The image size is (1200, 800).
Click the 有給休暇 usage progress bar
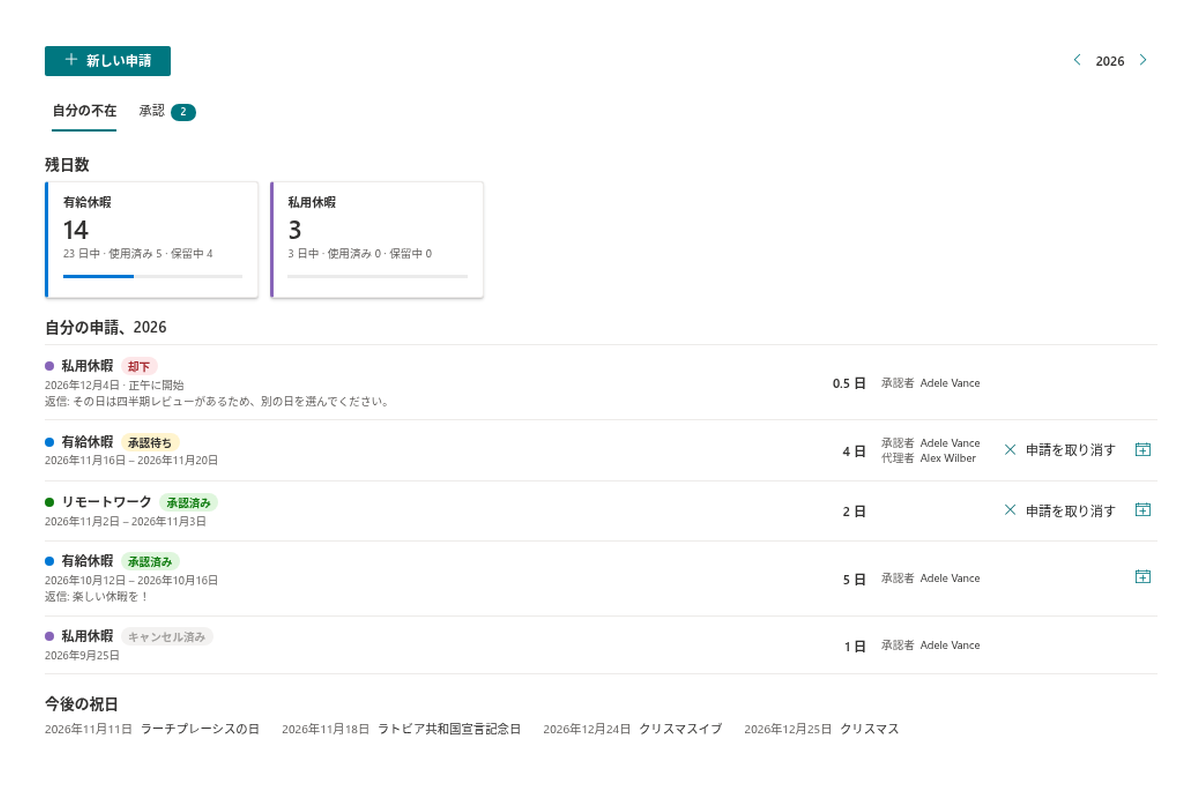point(153,276)
